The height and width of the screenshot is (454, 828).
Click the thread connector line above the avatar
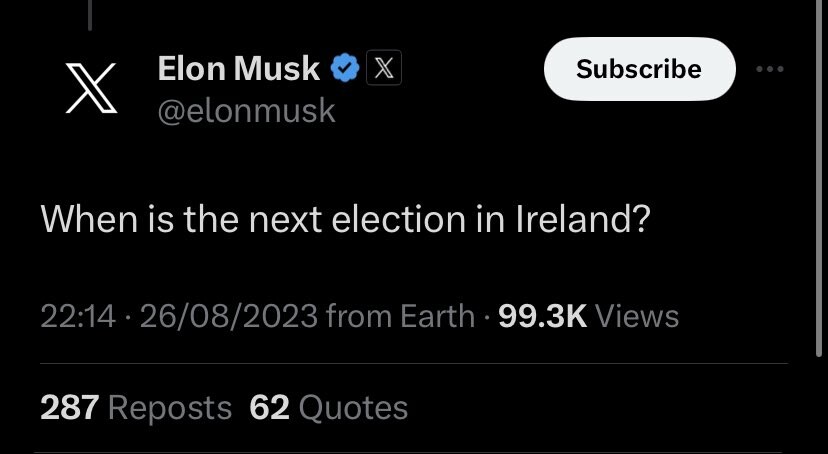[90, 15]
